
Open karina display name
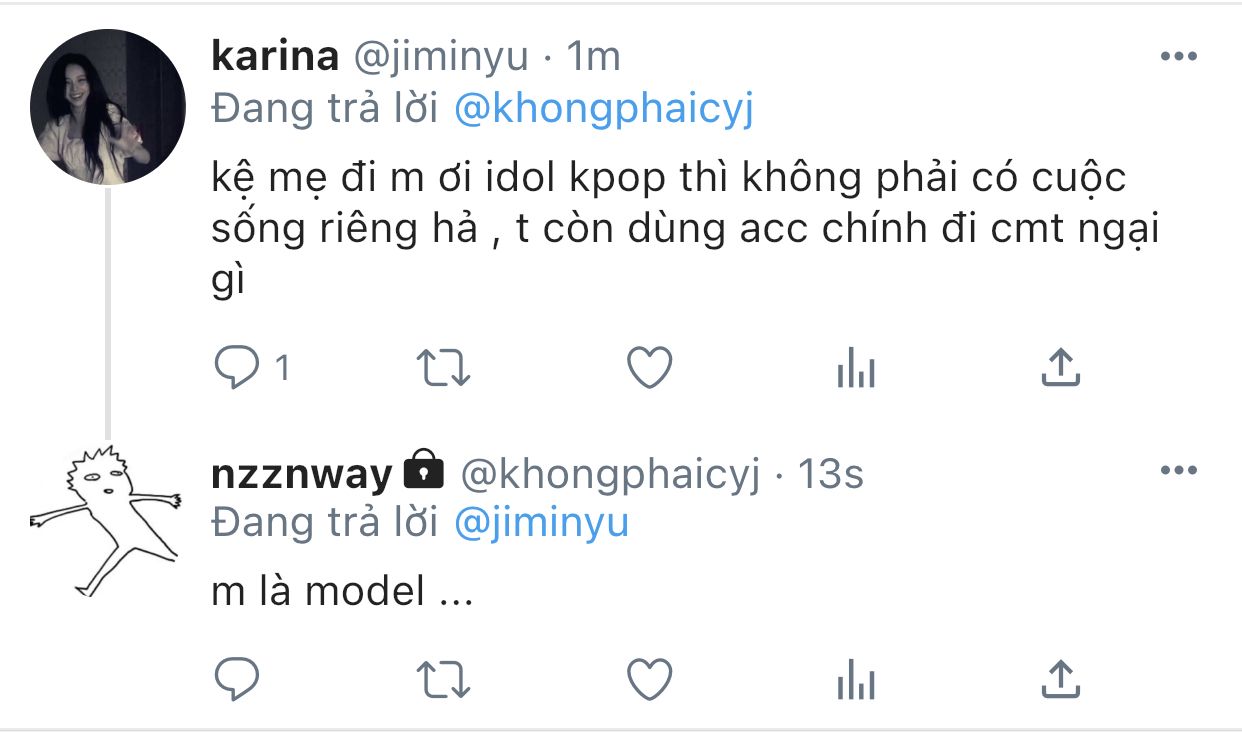coord(275,57)
